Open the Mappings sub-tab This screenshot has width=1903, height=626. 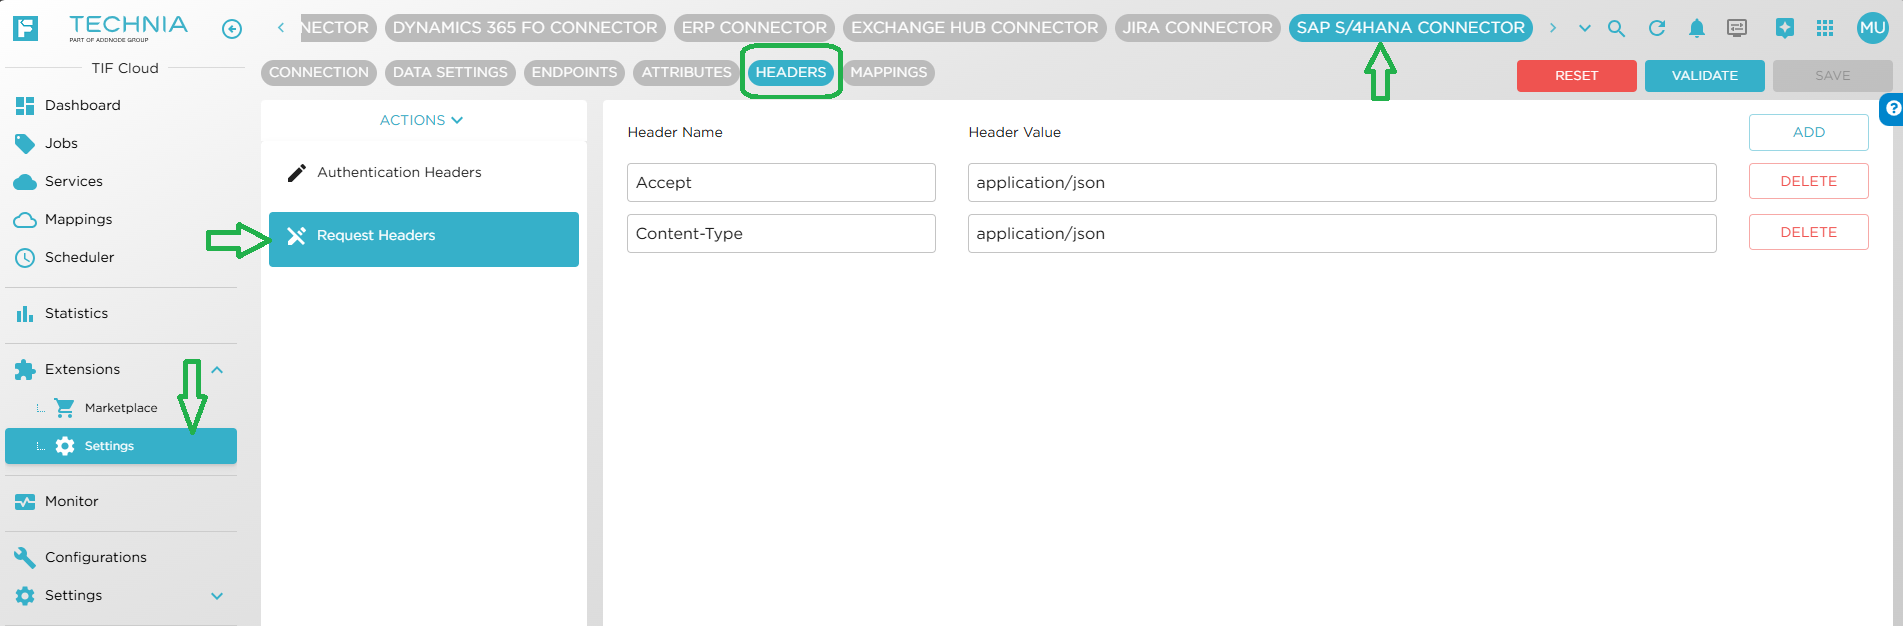[889, 72]
